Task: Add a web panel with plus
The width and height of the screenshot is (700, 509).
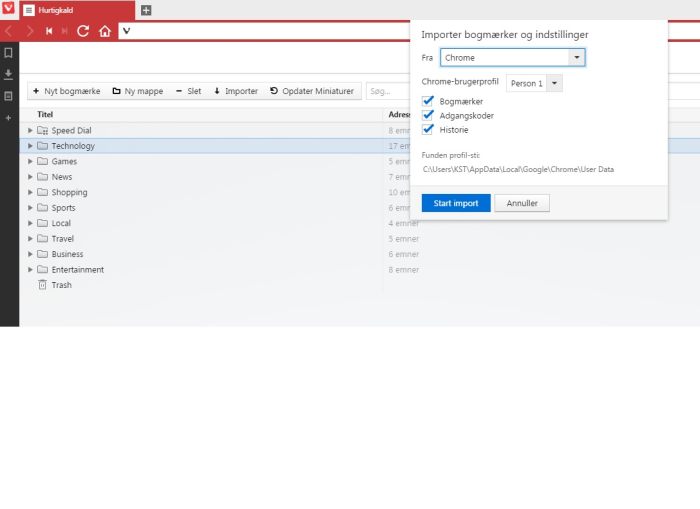Action: tap(8, 118)
